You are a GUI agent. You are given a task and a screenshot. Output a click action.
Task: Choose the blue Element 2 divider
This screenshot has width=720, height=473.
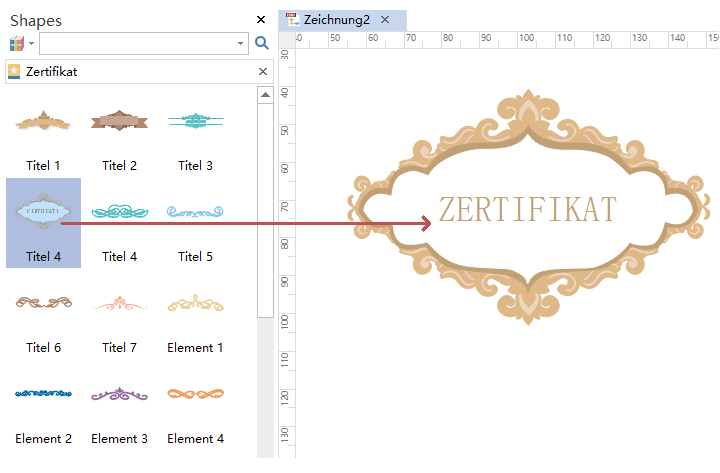point(43,394)
